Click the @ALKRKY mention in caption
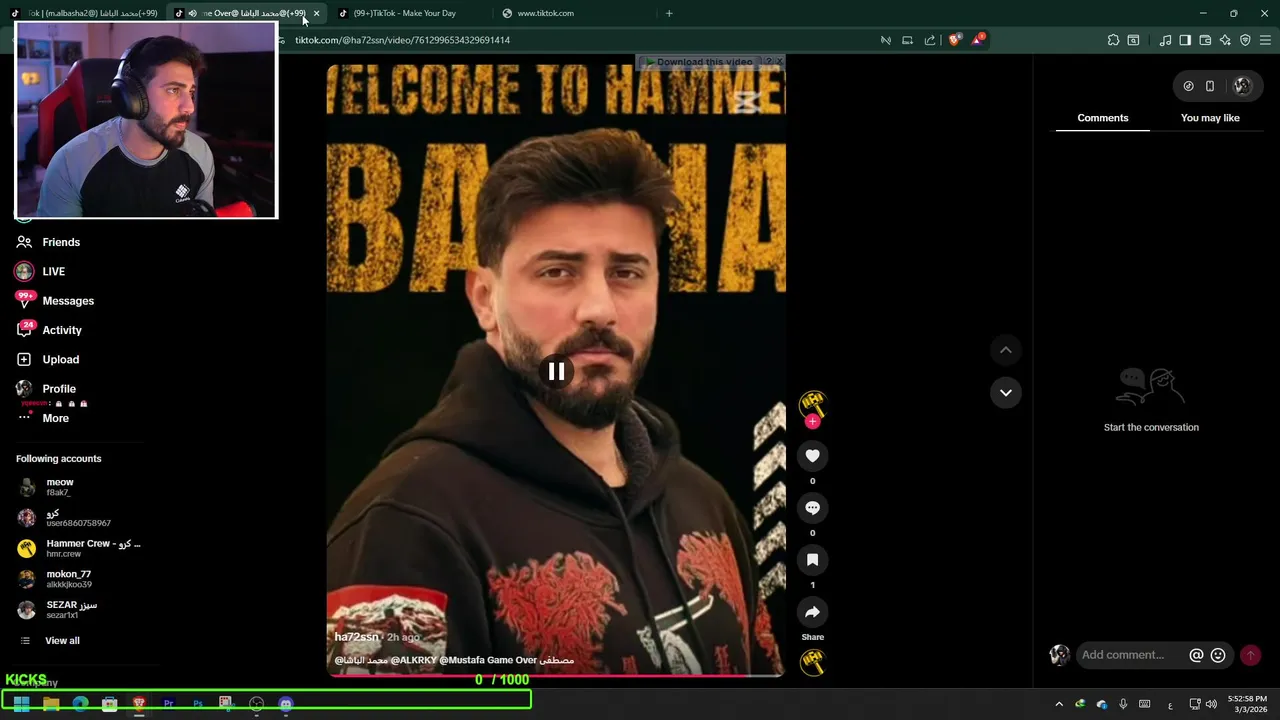 (x=414, y=660)
